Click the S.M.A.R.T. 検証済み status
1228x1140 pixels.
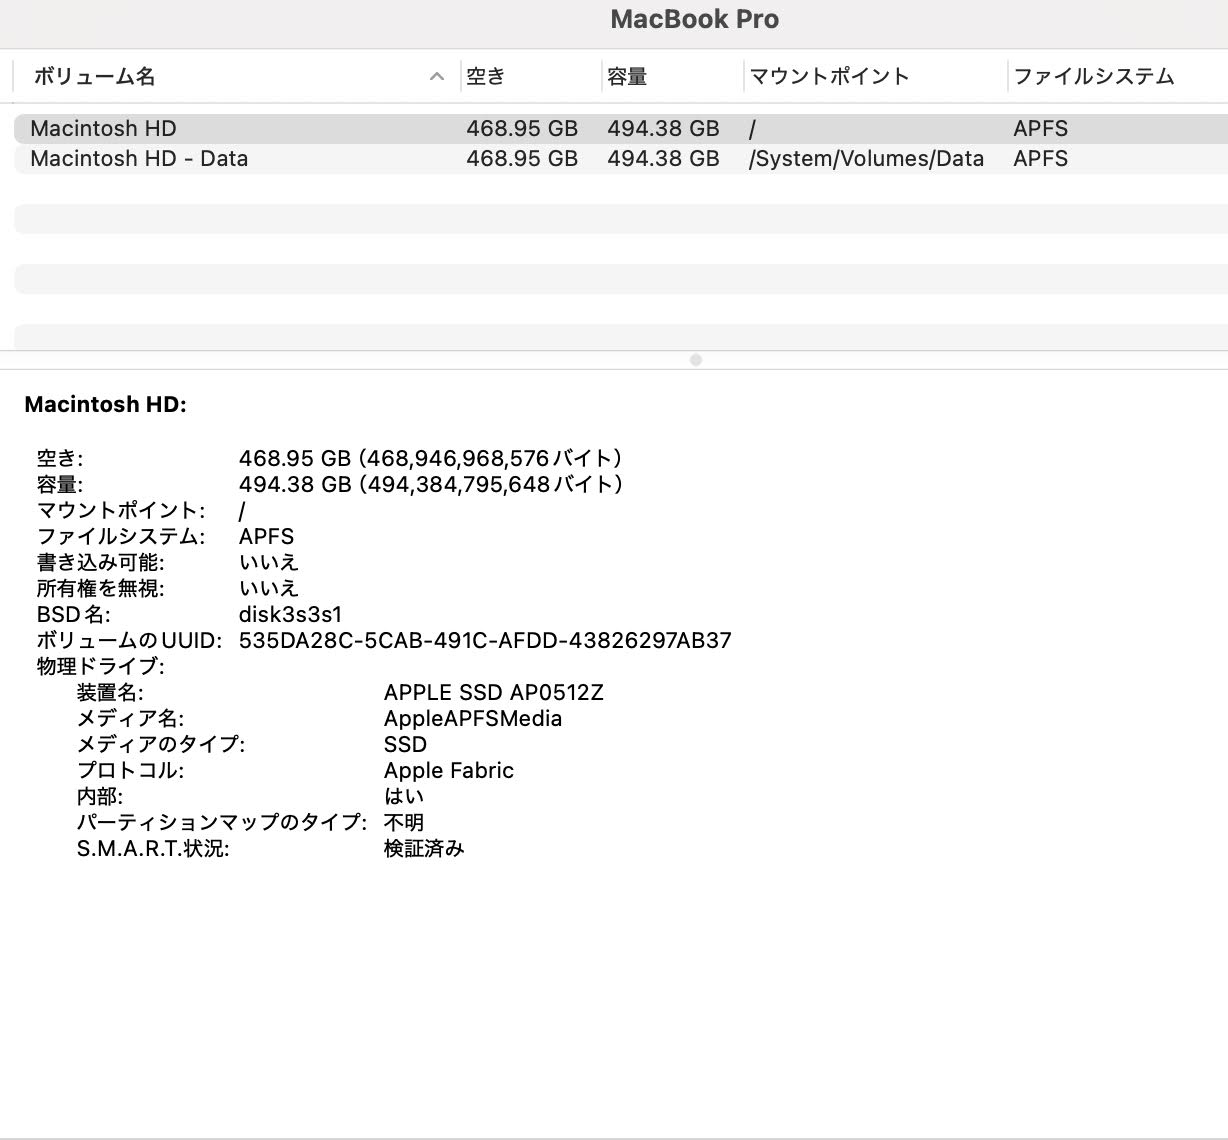pos(423,848)
